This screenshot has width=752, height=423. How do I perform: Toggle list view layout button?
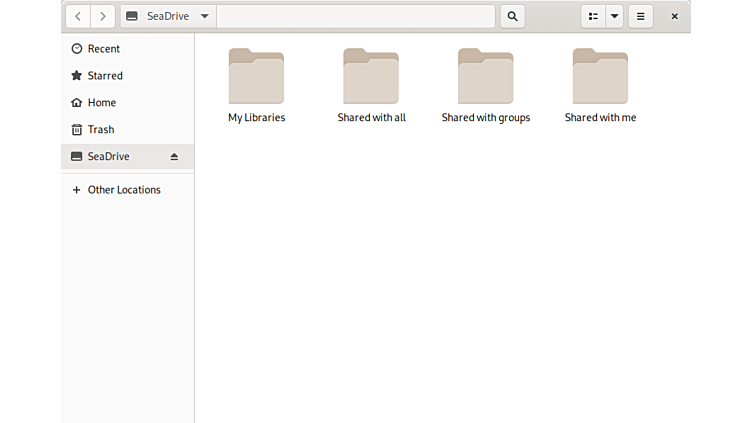pos(593,16)
